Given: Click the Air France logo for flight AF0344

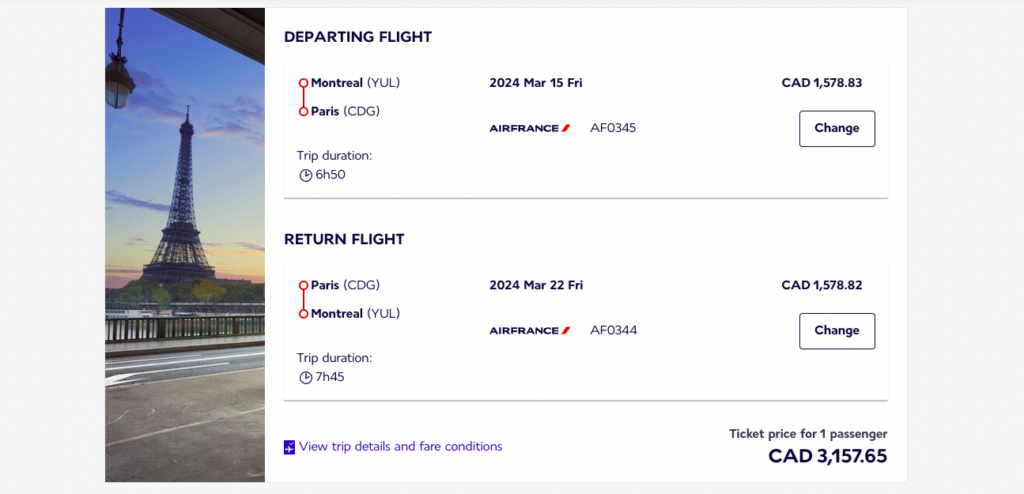Looking at the screenshot, I should (530, 330).
